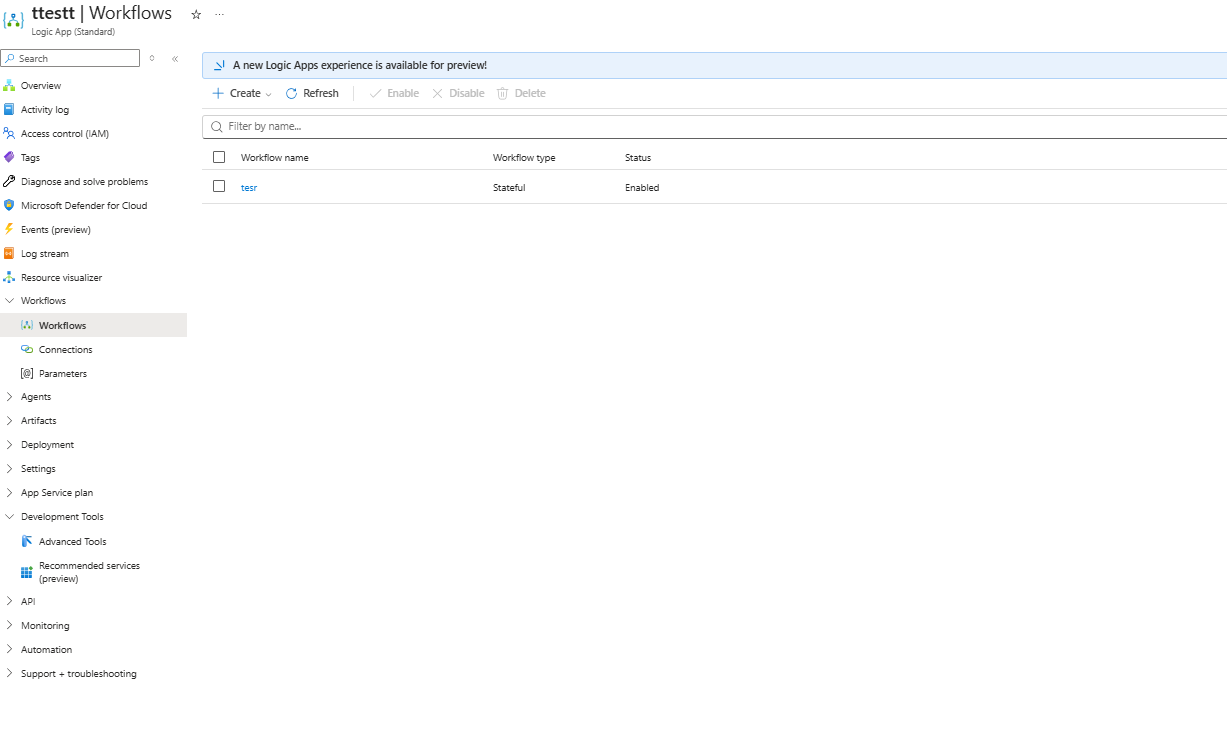Click the Stateful cell for tesr
Viewport: 1227px width, 740px height.
pos(509,188)
